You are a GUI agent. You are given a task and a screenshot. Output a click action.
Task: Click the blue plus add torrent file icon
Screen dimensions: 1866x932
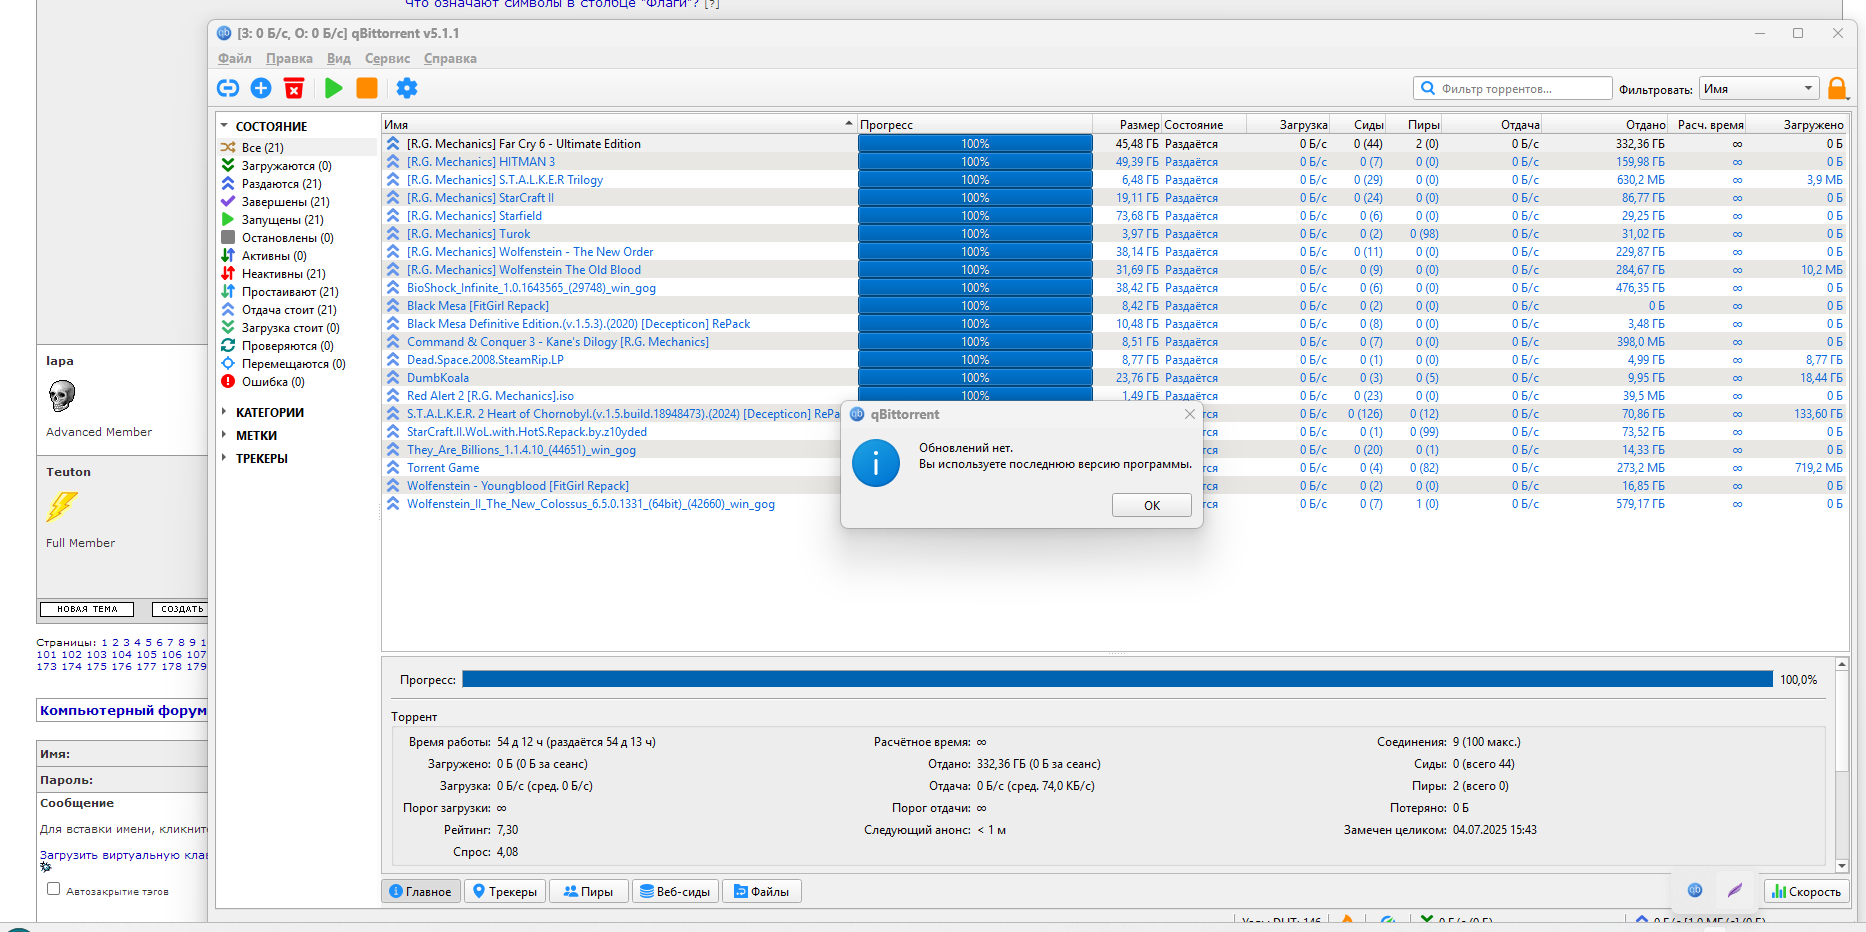point(261,88)
